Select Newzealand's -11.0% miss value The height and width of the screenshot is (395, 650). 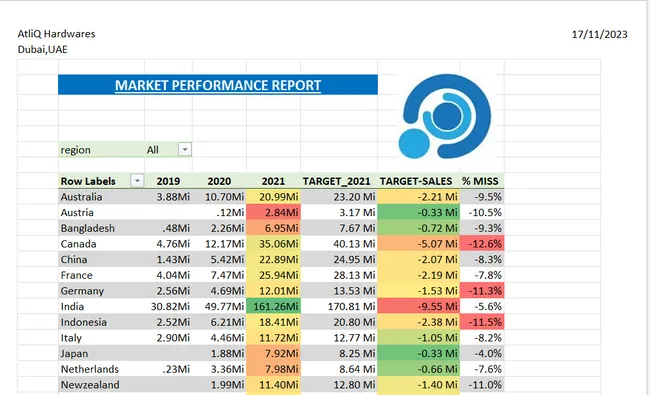pos(485,385)
